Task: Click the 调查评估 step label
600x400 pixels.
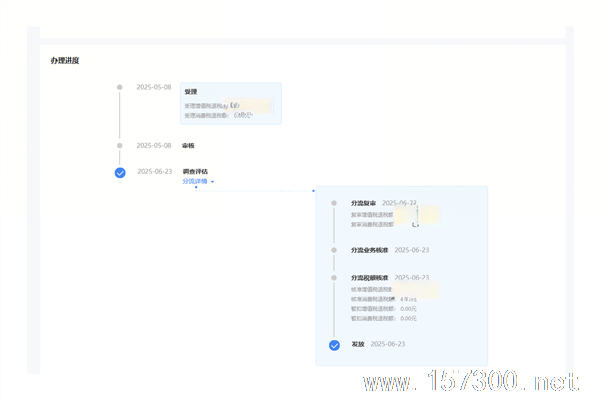Action: tap(195, 171)
